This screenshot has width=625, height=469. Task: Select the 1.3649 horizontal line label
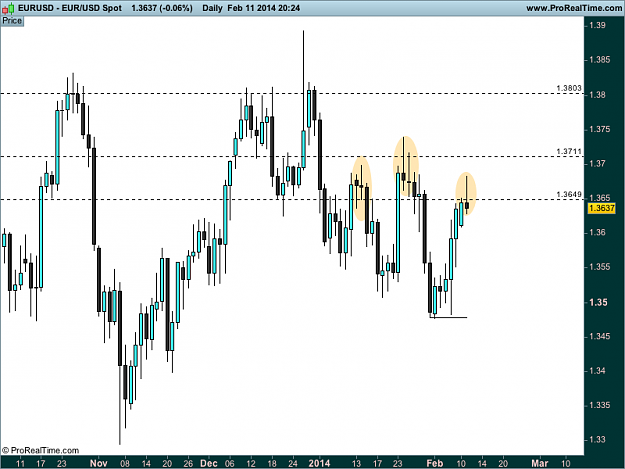(x=569, y=194)
